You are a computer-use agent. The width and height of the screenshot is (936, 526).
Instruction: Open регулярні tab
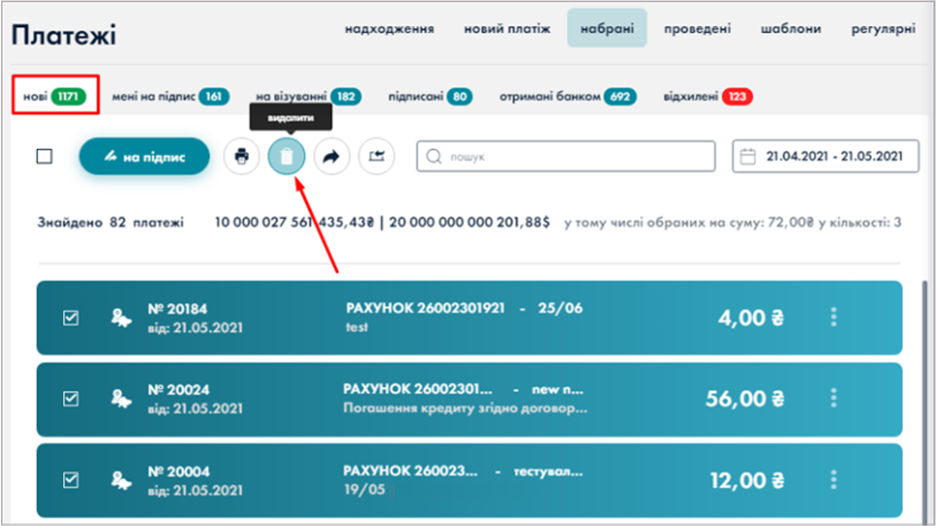point(883,29)
